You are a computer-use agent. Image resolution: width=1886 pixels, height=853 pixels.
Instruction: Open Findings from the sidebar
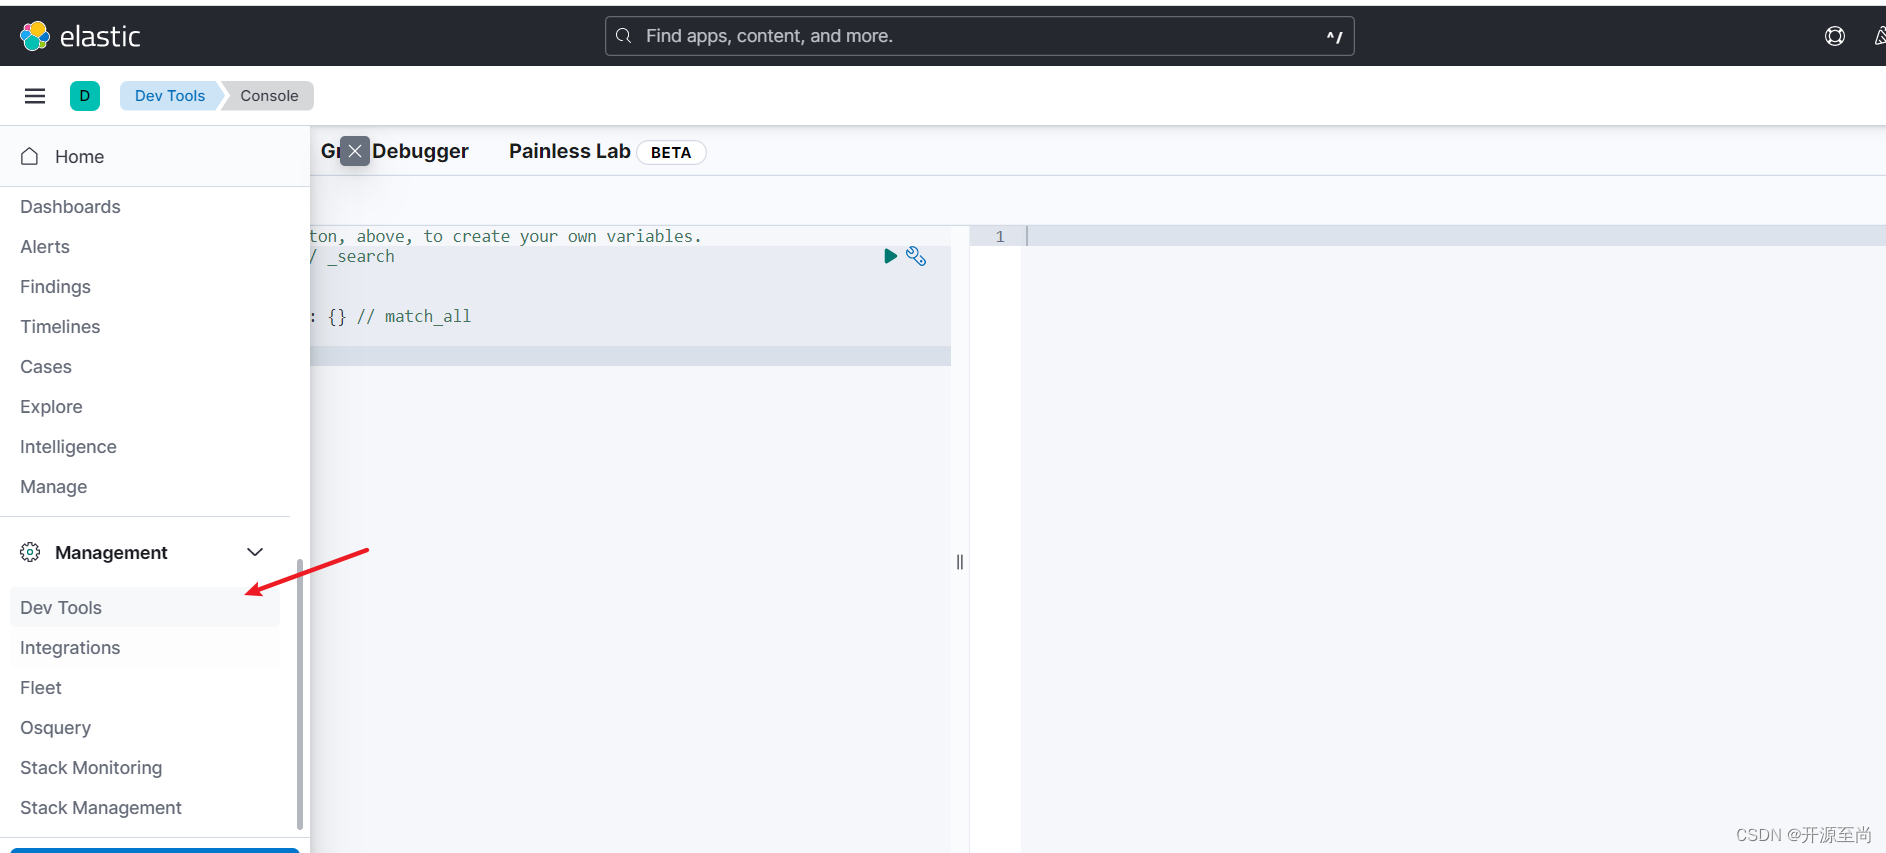[55, 287]
